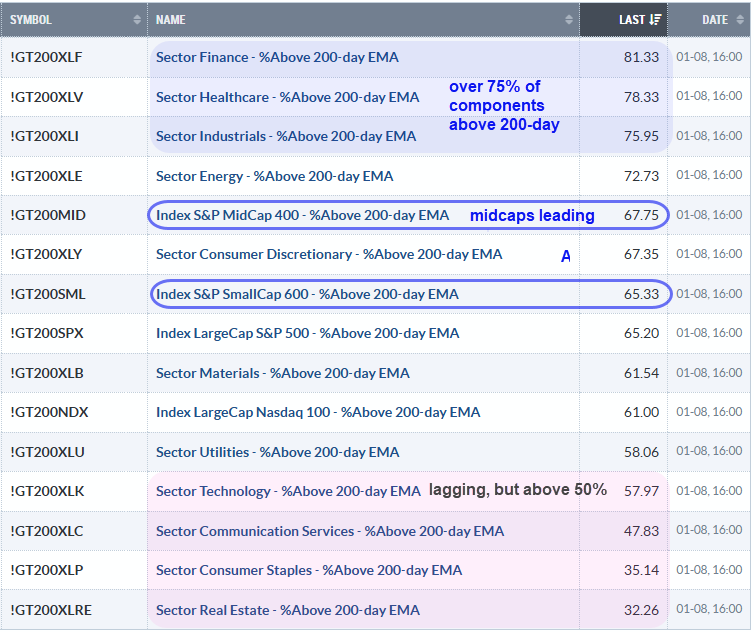The image size is (754, 632).
Task: Click the sort arrows in SYMBOL header
Action: click(137, 20)
